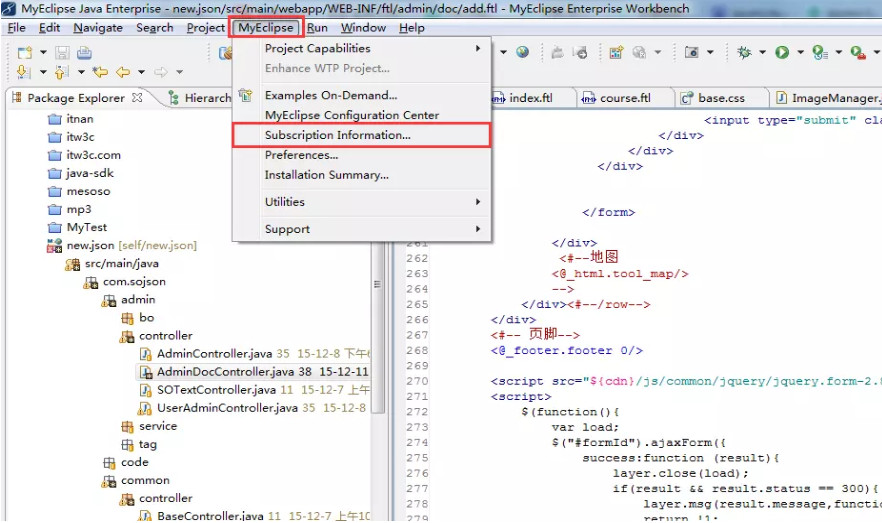
Task: Select the MyTest project folder
Action: pos(78,227)
